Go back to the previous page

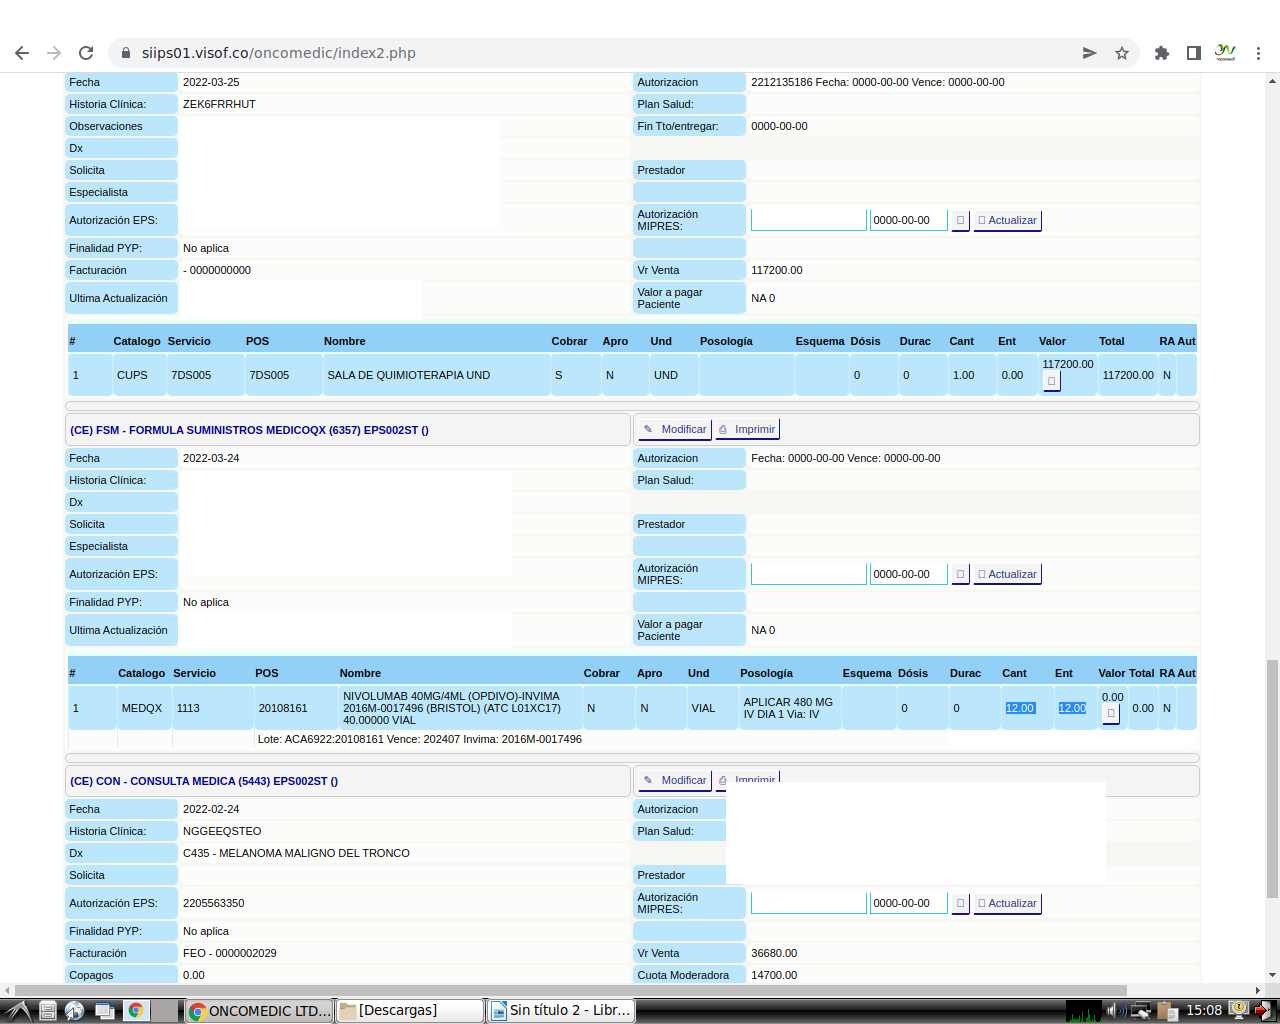[22, 53]
